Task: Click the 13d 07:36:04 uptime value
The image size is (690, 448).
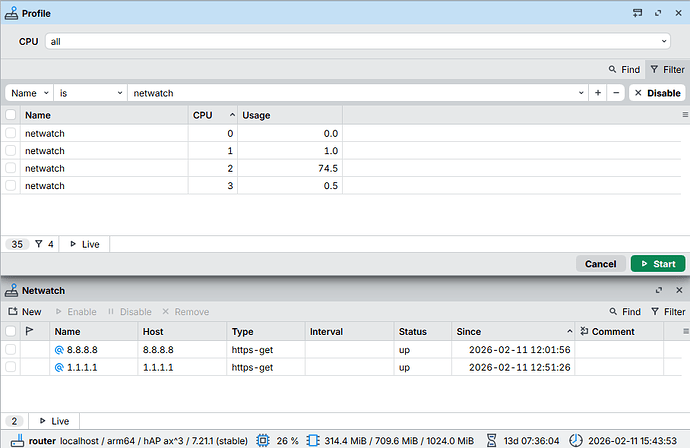Action: click(531, 441)
